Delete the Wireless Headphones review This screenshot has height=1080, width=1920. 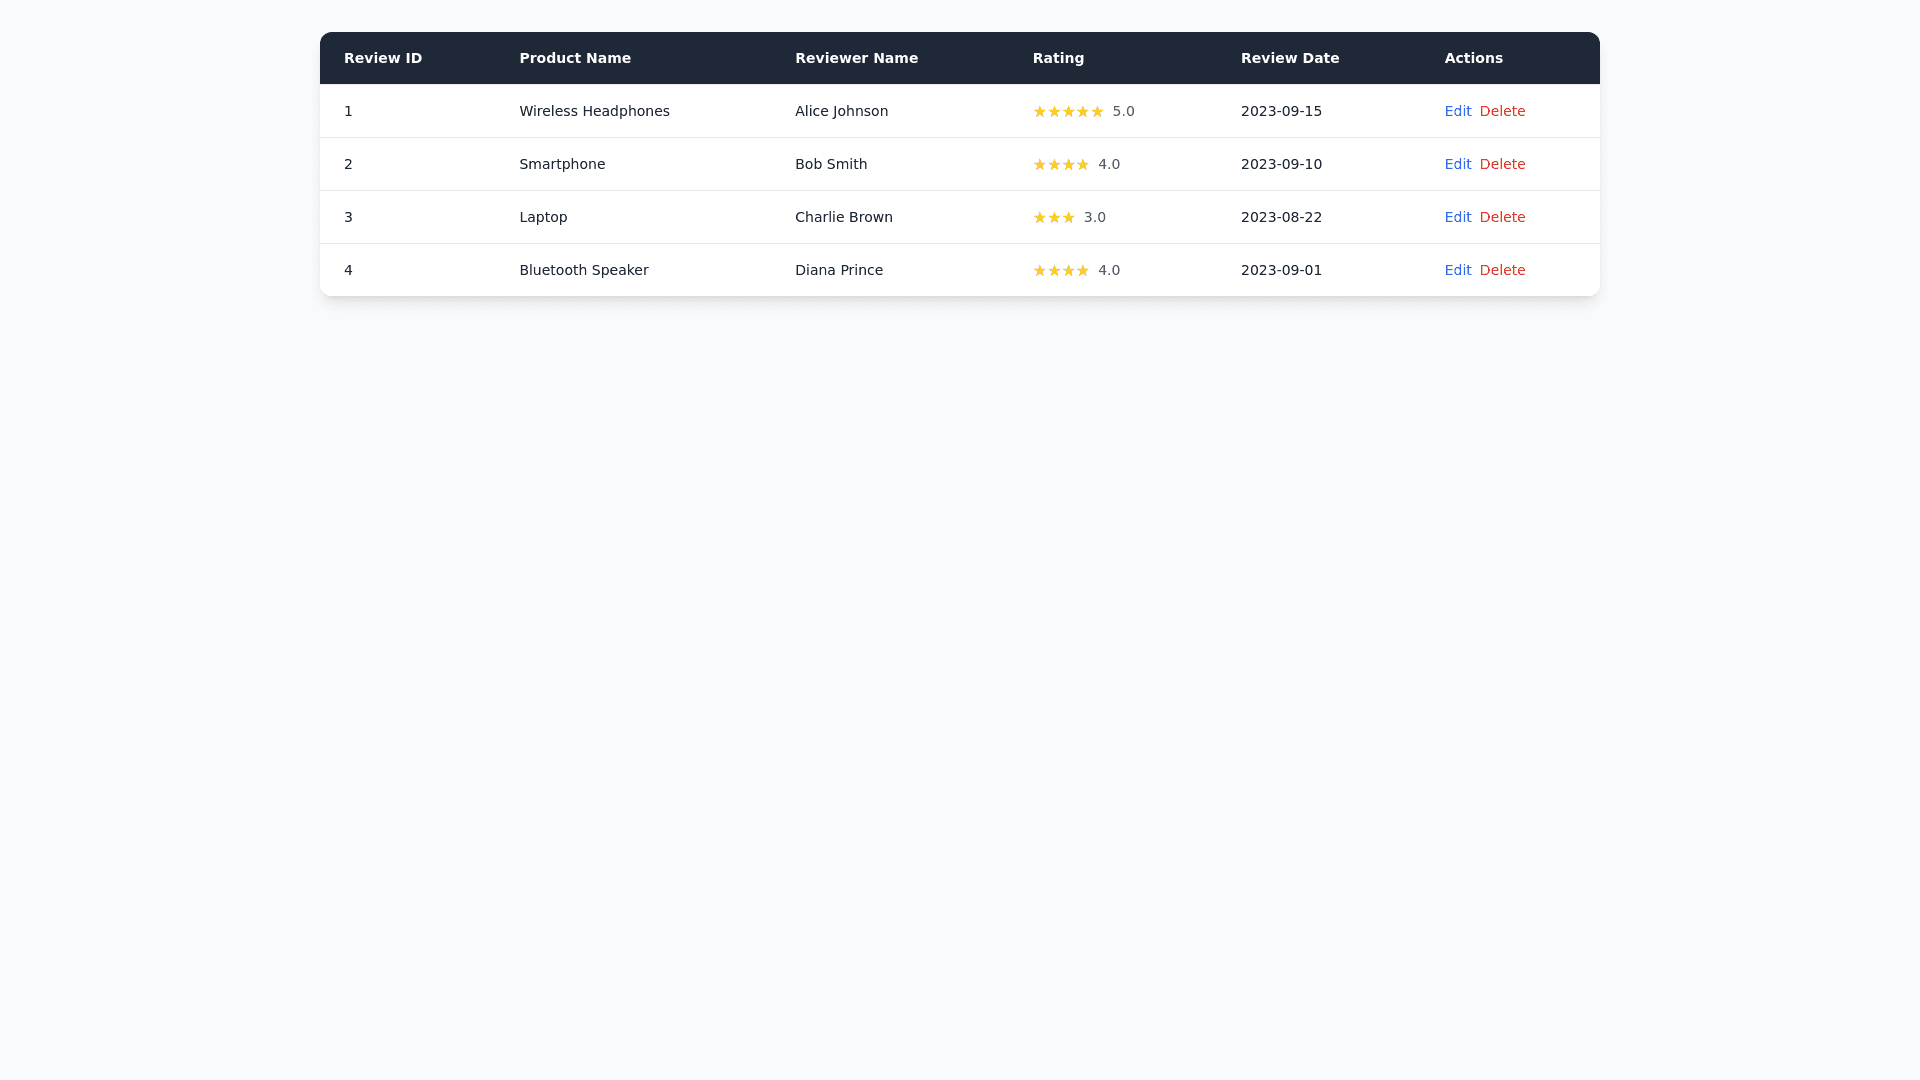click(x=1502, y=111)
